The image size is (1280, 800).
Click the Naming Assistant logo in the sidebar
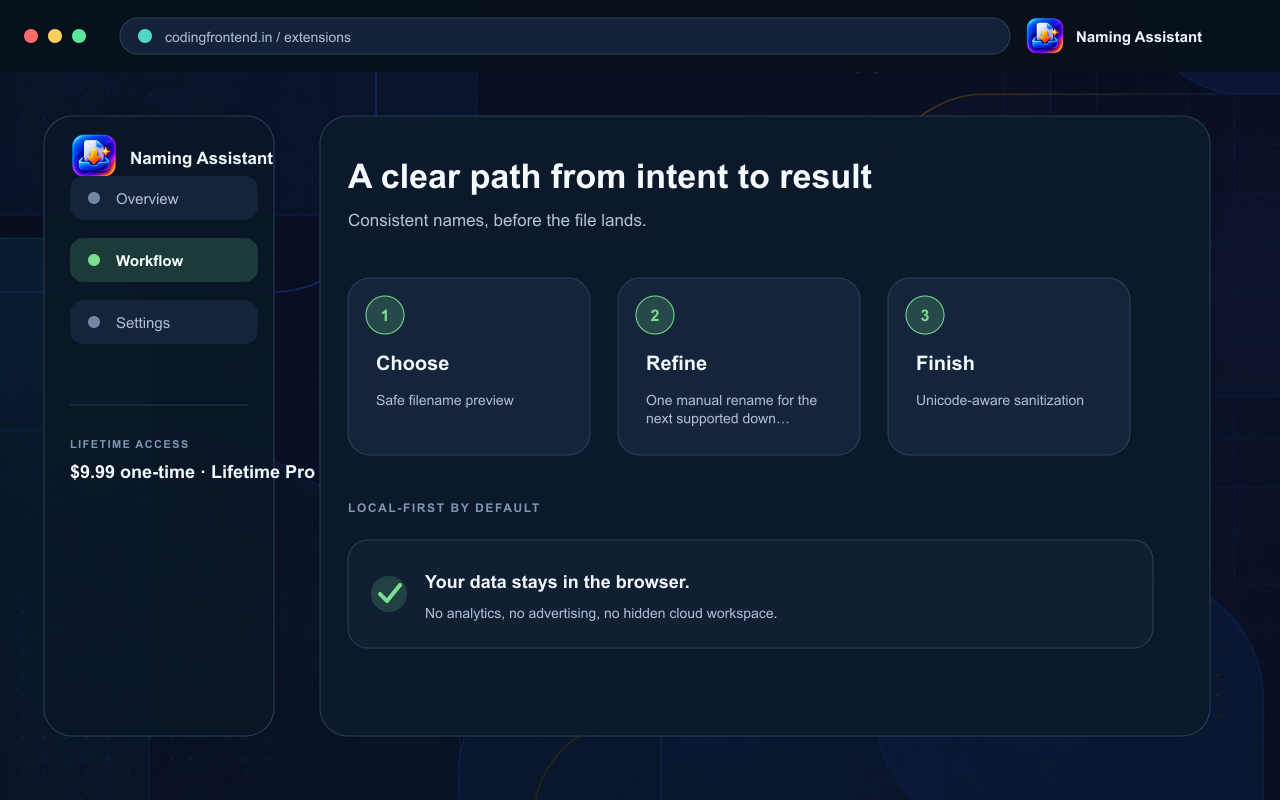tap(94, 156)
